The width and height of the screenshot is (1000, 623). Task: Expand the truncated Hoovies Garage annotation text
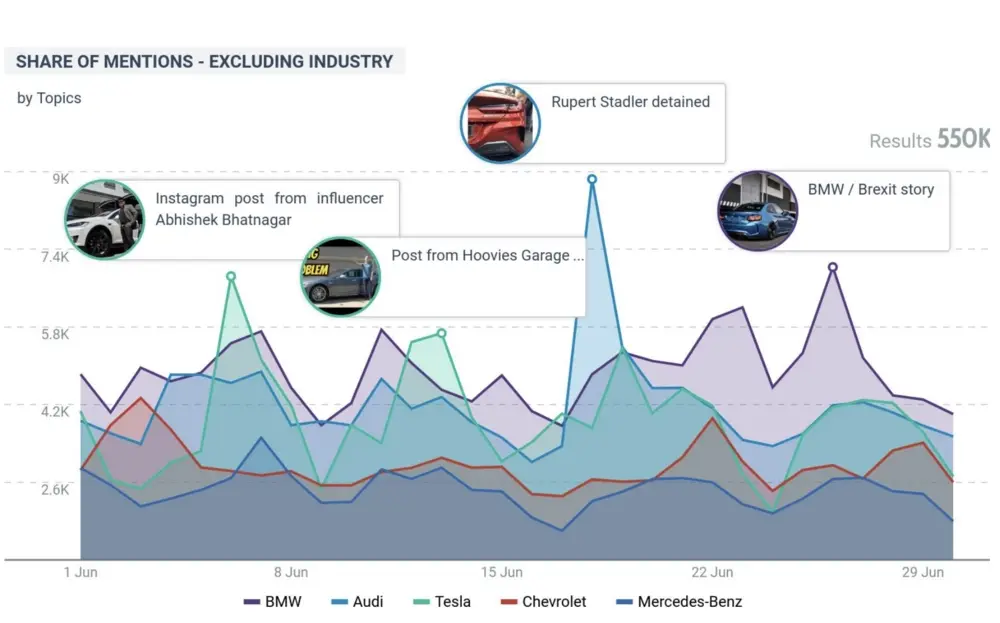coord(487,256)
